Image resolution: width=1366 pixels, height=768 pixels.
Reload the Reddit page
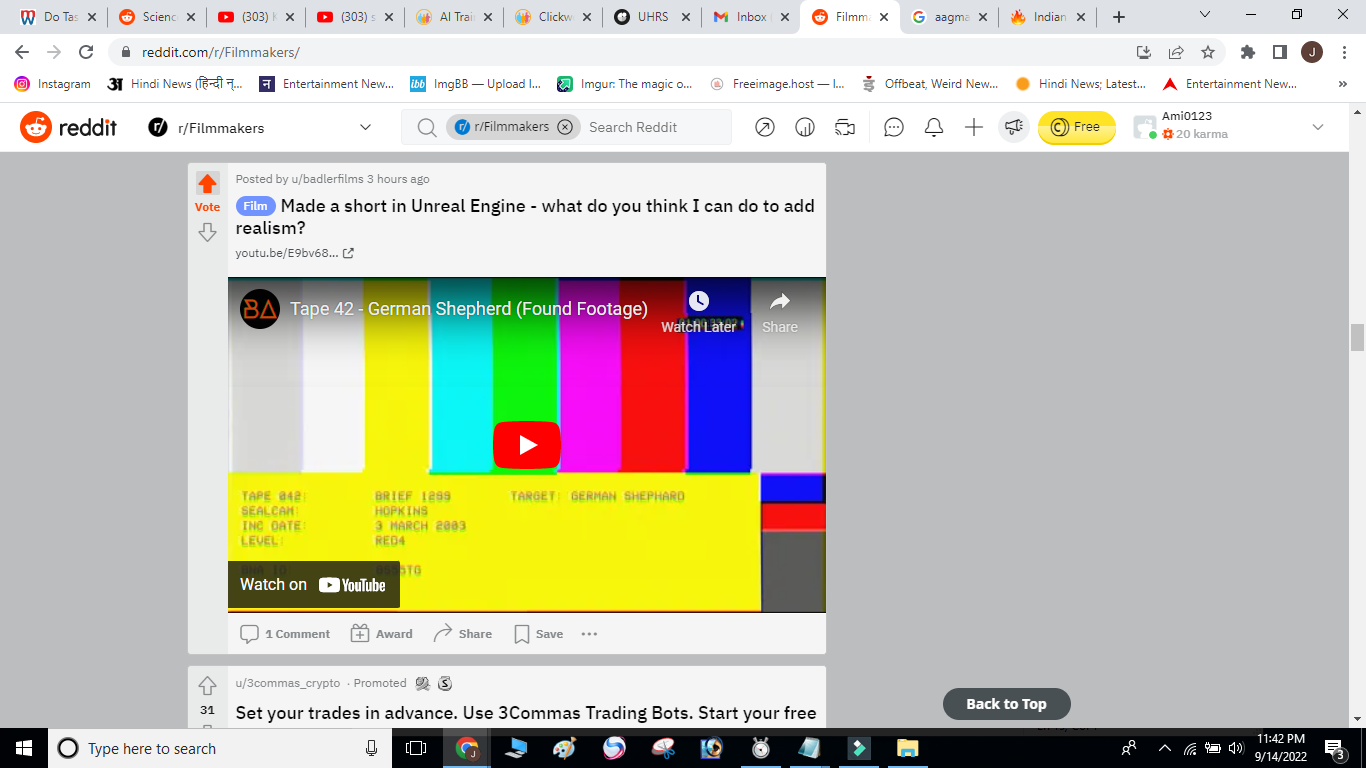point(86,52)
